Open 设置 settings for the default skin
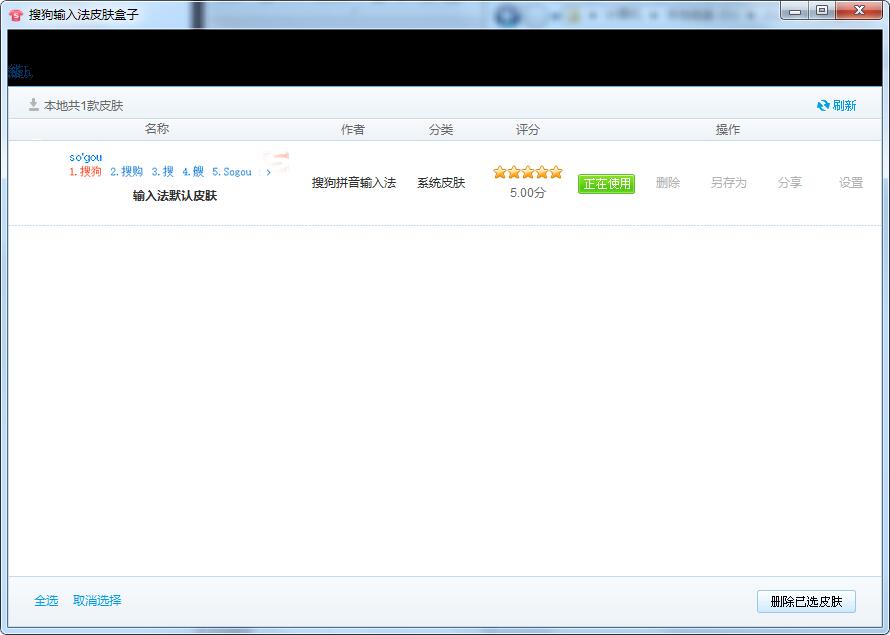 pos(849,183)
